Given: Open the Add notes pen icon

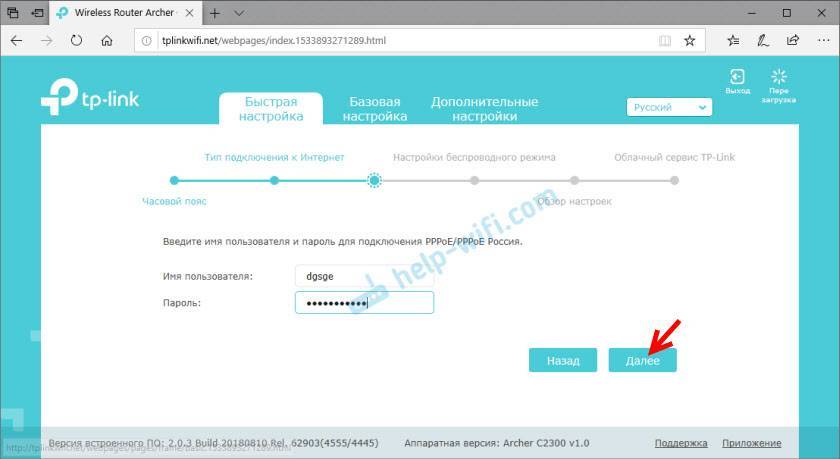Looking at the screenshot, I should [x=763, y=41].
